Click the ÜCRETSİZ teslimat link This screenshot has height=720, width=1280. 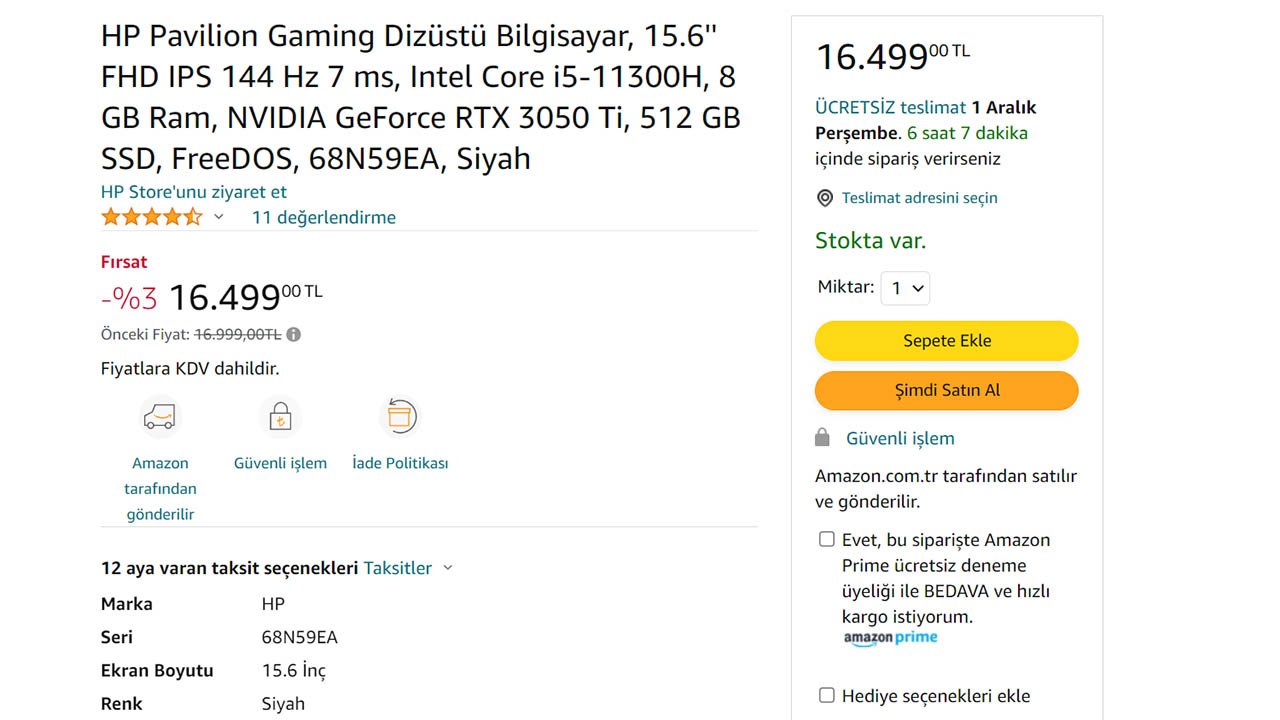[890, 107]
